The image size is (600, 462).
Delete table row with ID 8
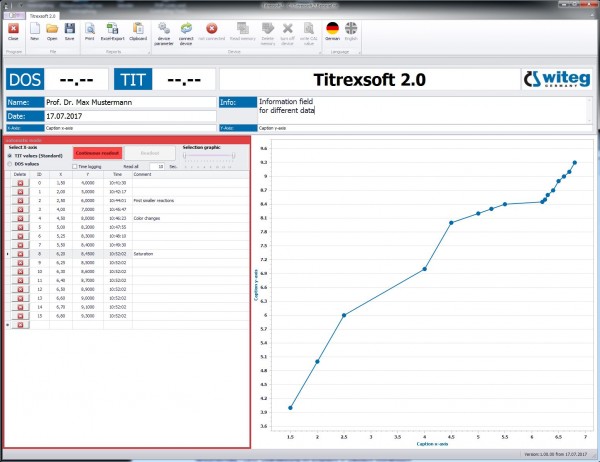(20, 254)
